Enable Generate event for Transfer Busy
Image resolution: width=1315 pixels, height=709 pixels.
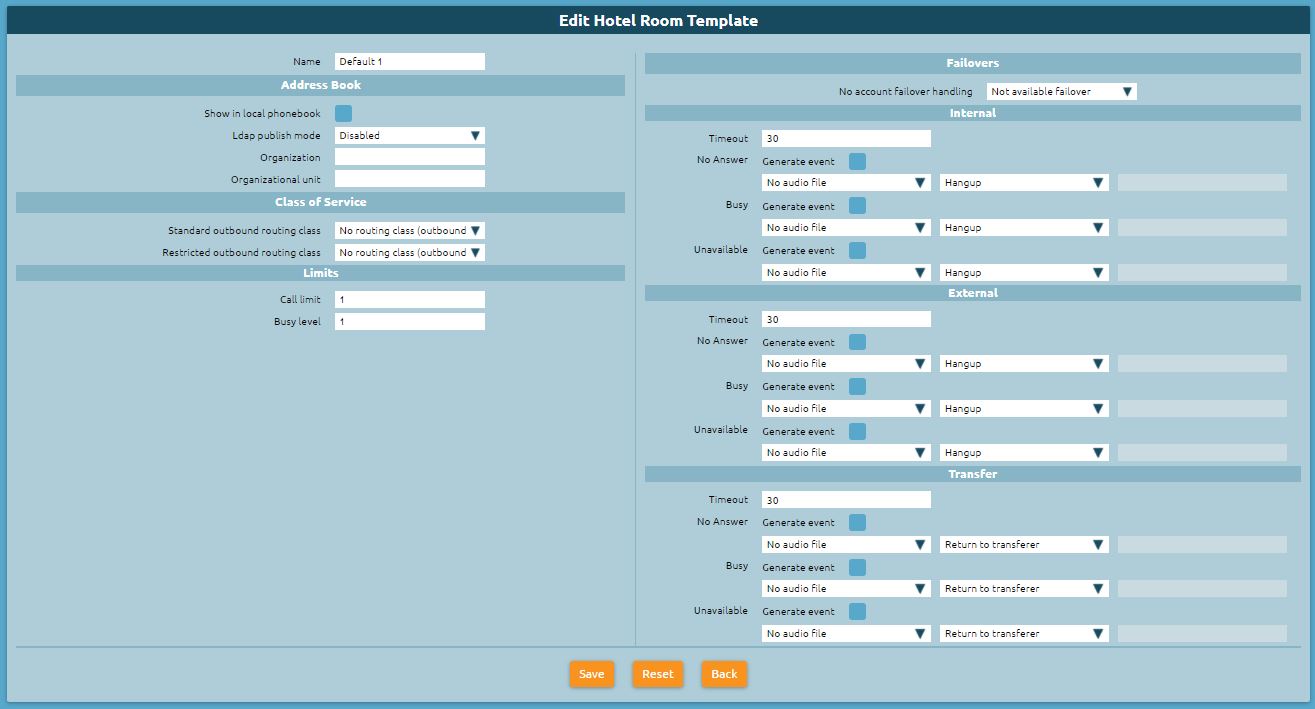pyautogui.click(x=857, y=567)
